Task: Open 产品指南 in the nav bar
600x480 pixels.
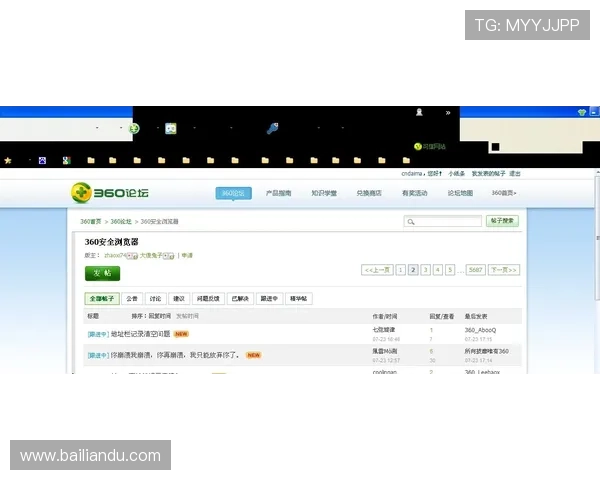Action: click(x=279, y=193)
